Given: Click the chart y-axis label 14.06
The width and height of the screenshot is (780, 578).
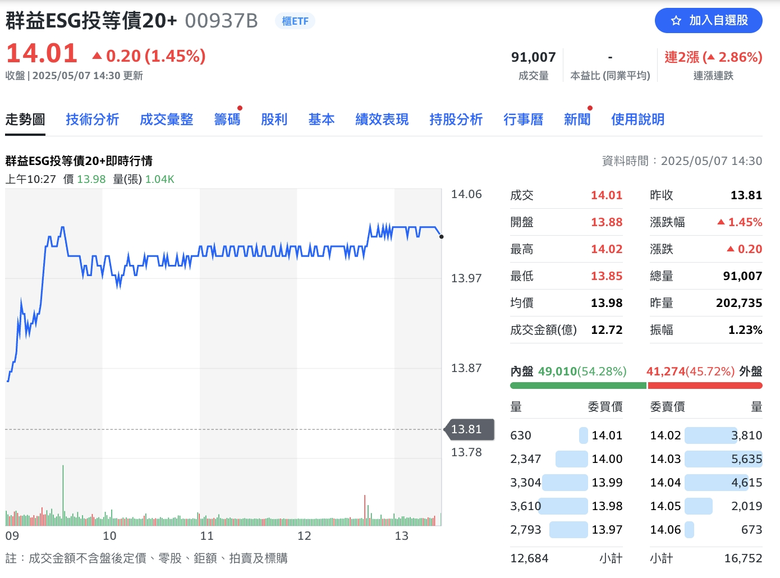Looking at the screenshot, I should 466,194.
